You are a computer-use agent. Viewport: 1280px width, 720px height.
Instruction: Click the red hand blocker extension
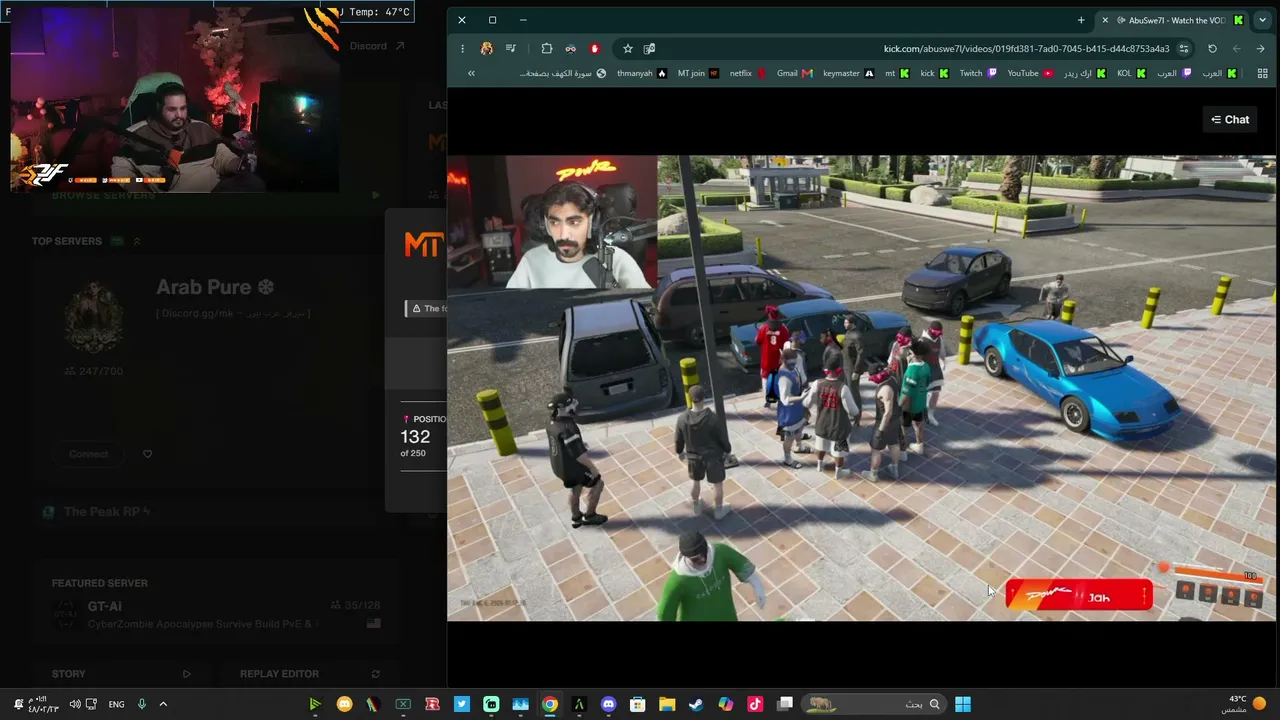(x=595, y=48)
